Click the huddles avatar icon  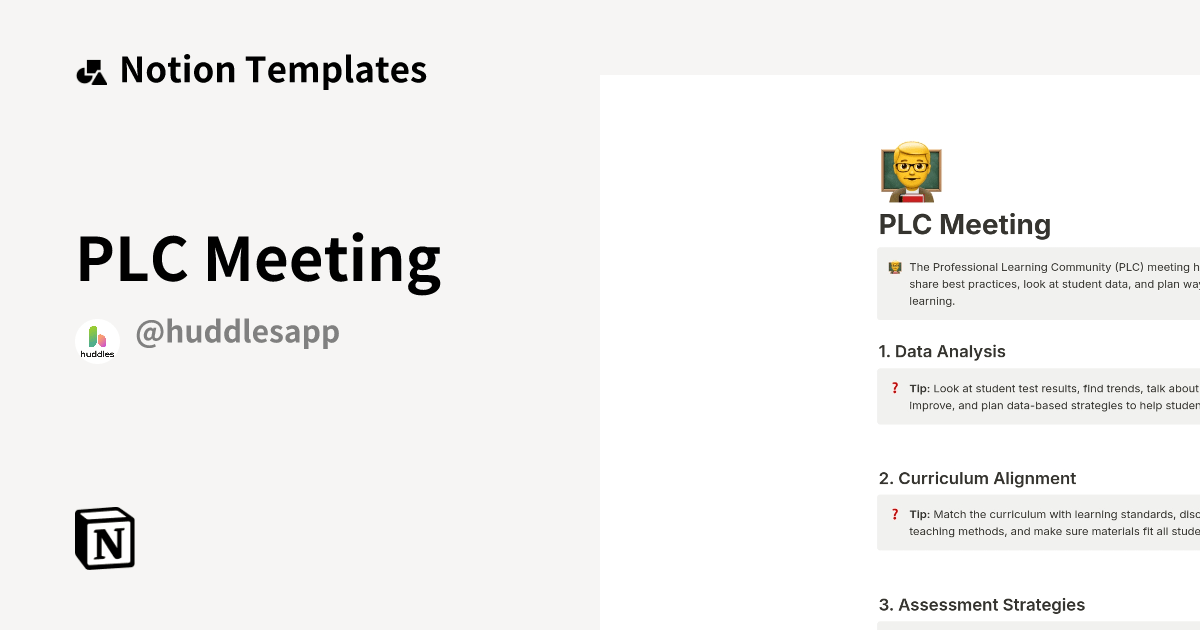pos(97,340)
